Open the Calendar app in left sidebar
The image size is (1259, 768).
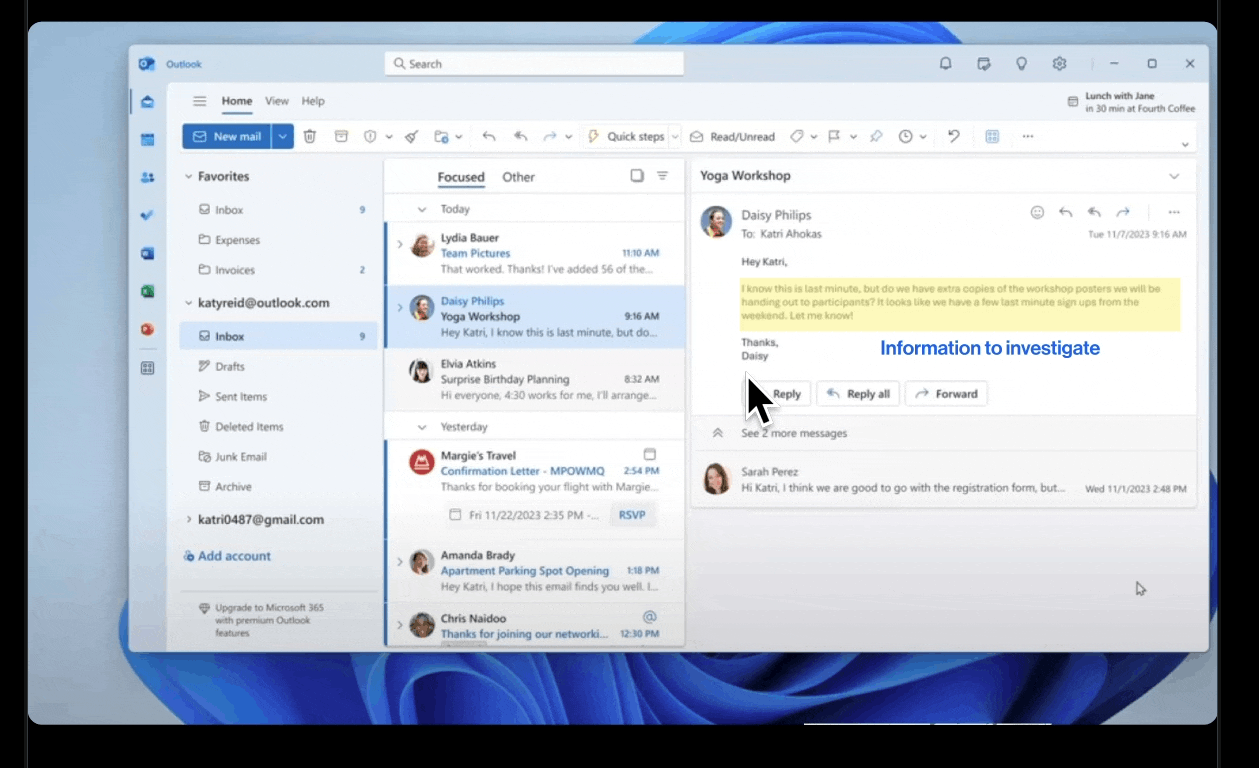tap(148, 139)
